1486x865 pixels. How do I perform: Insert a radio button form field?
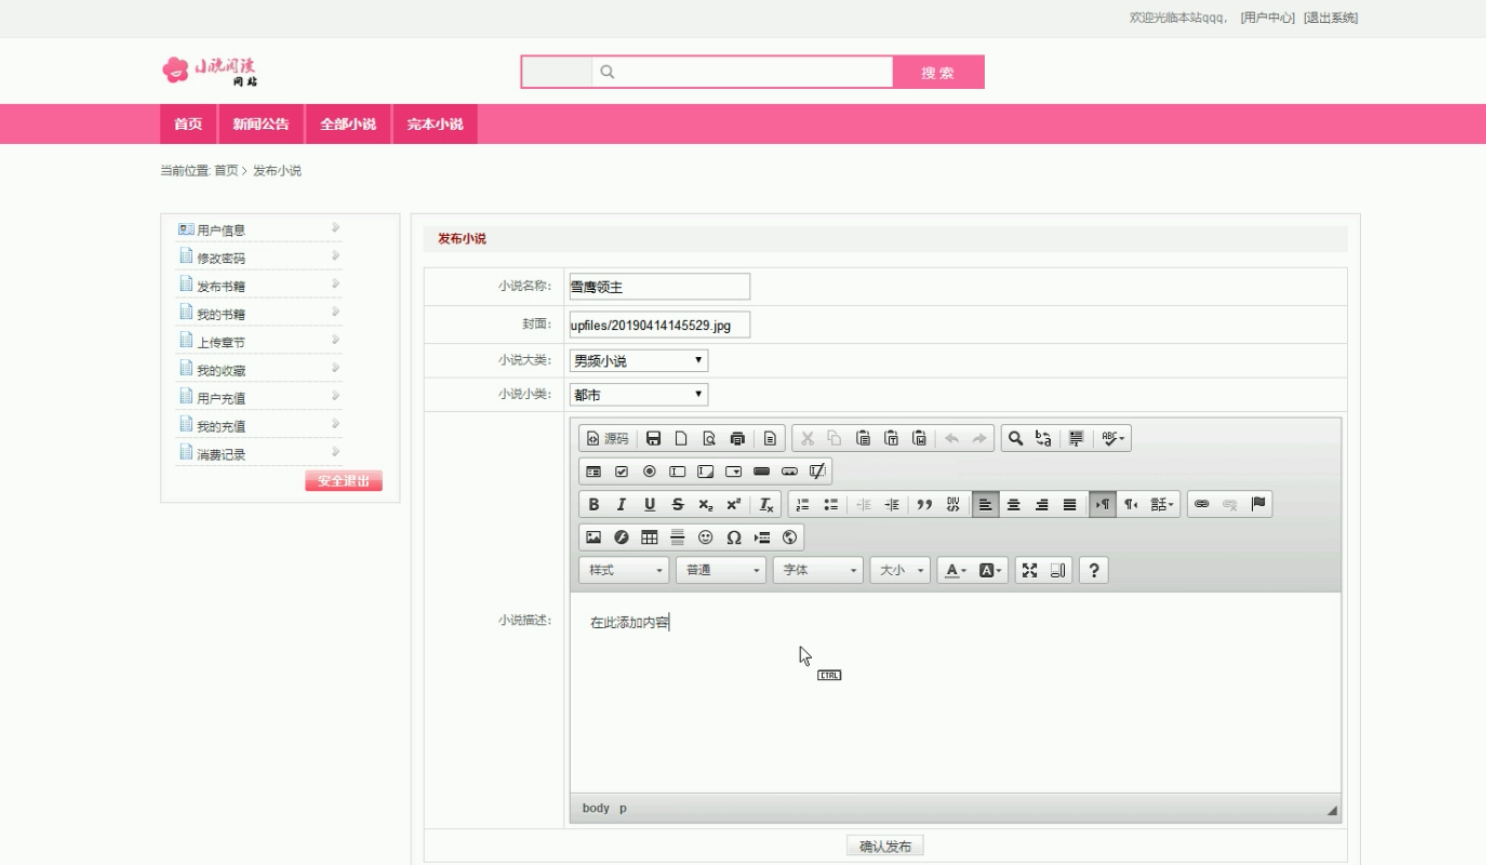pyautogui.click(x=649, y=471)
